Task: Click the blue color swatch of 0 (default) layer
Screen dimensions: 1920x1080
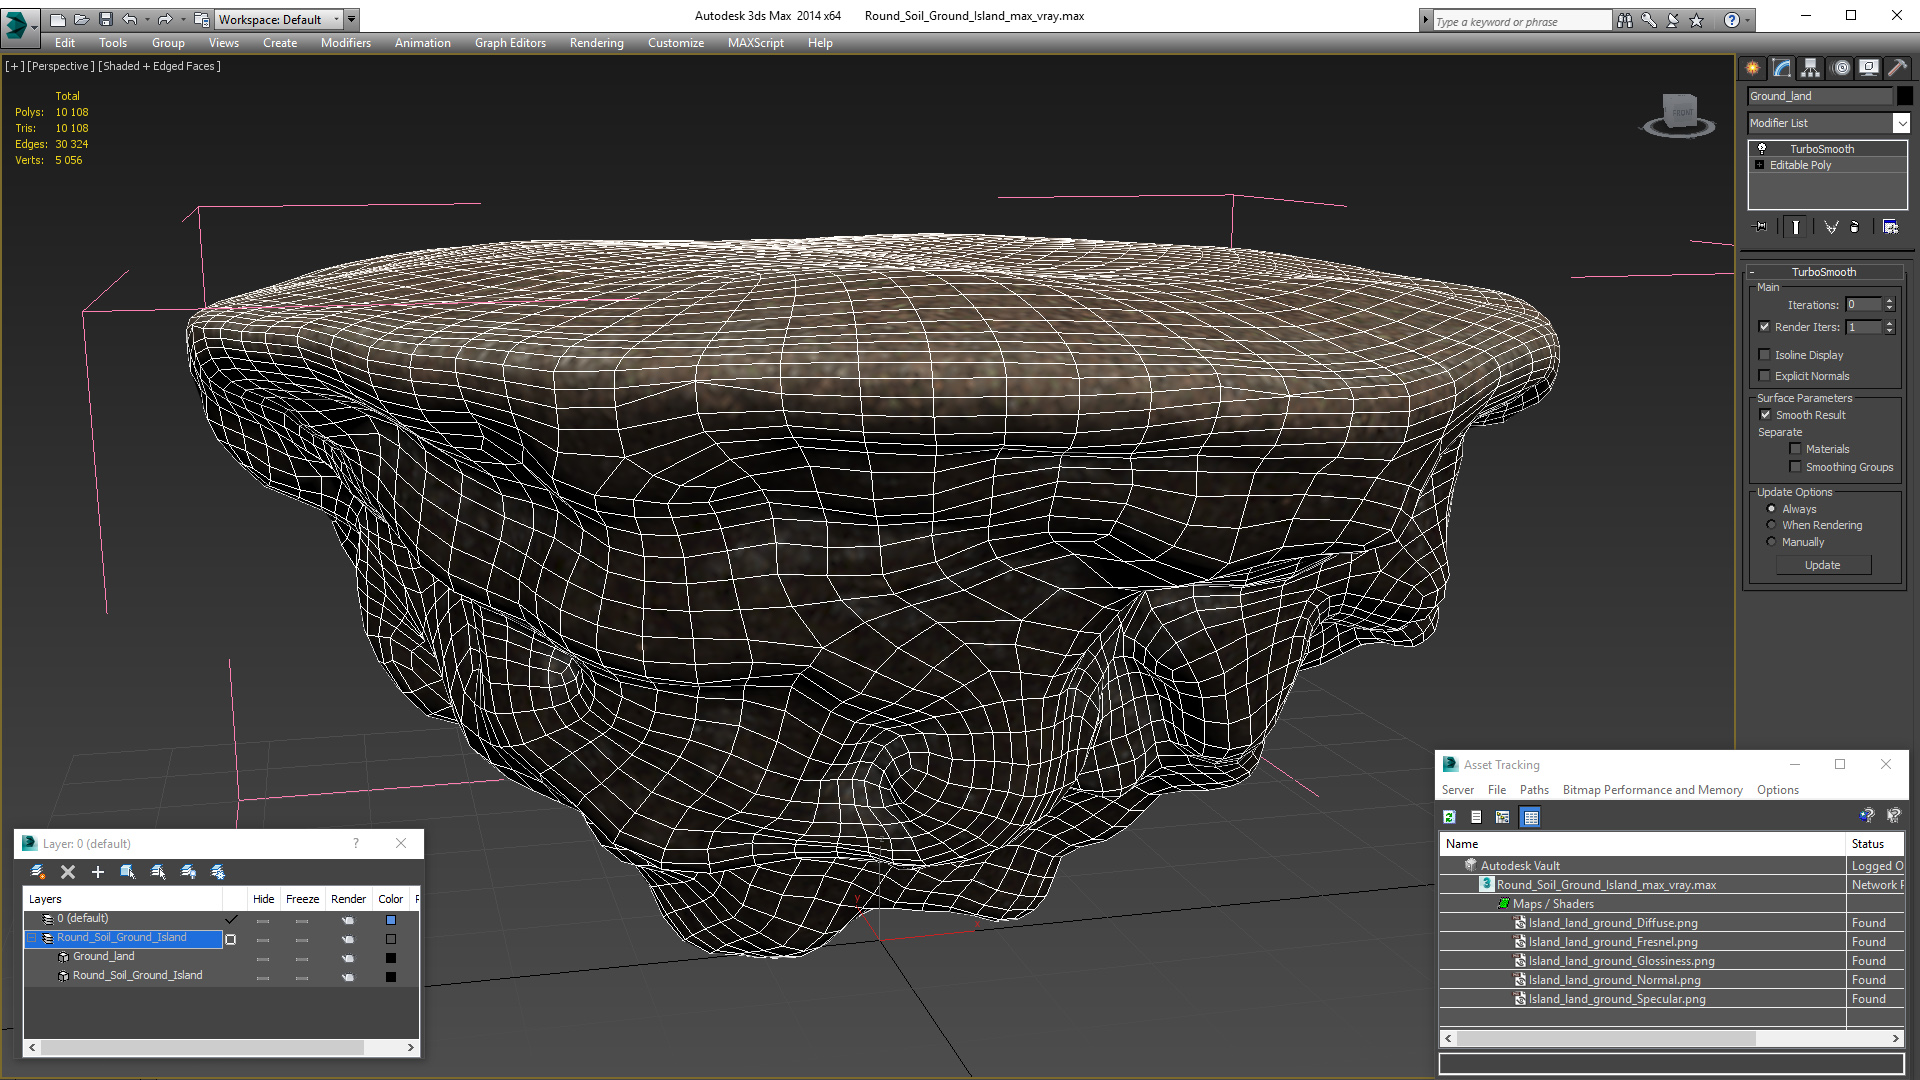Action: coord(391,919)
